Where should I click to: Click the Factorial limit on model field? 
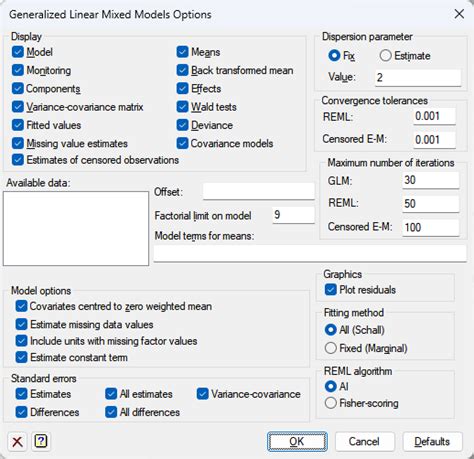click(x=293, y=215)
